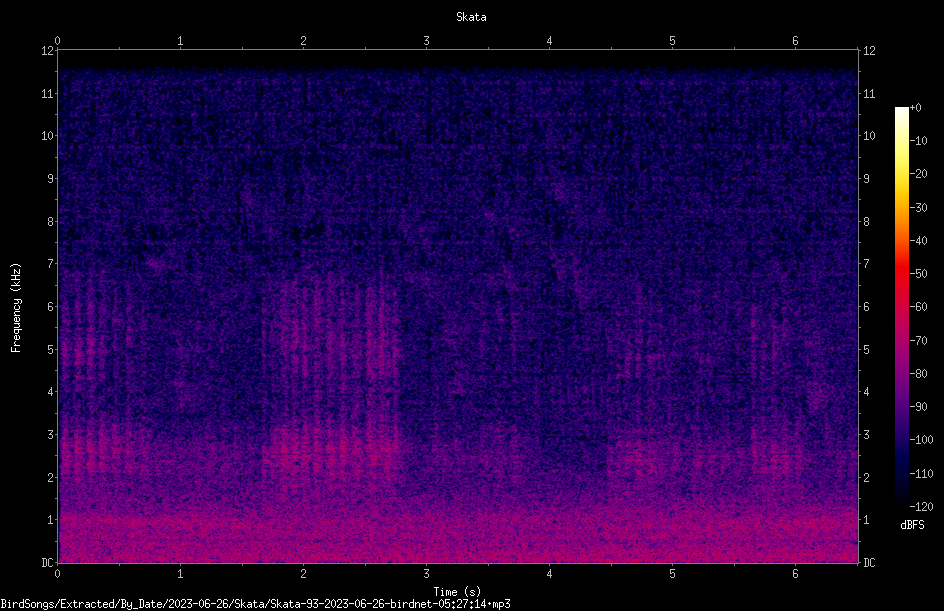Click the '9' kHz label on the right axis
The height and width of the screenshot is (611, 944).
(866, 178)
